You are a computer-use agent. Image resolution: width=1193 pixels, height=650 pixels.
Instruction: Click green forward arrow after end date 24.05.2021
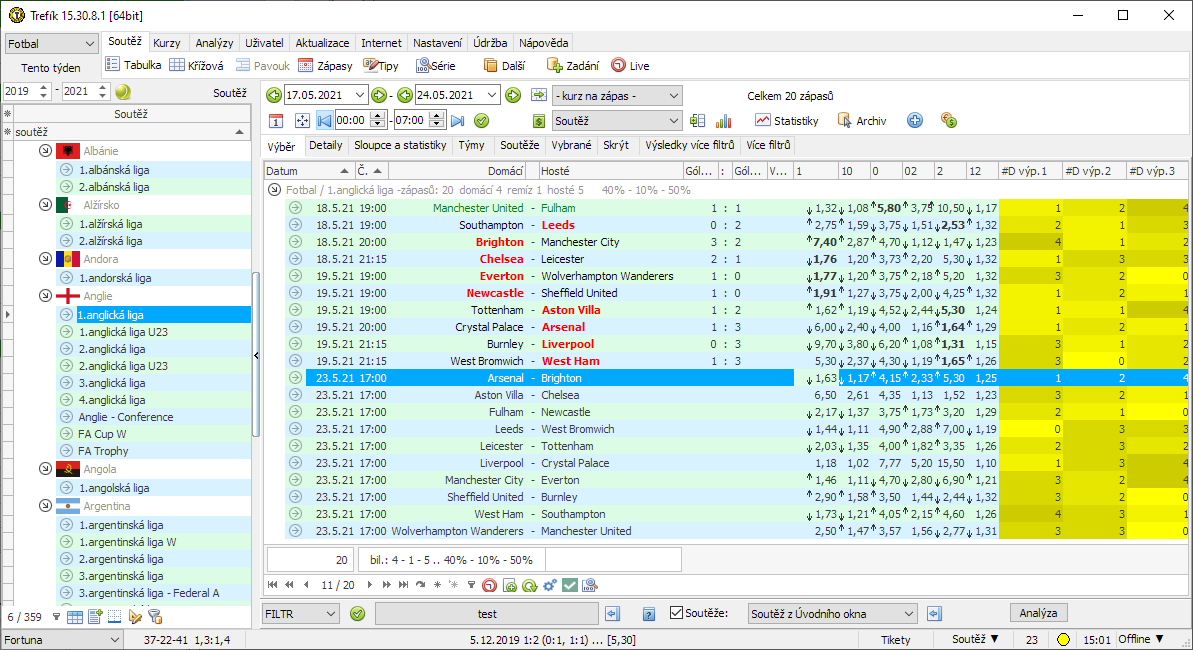click(513, 95)
